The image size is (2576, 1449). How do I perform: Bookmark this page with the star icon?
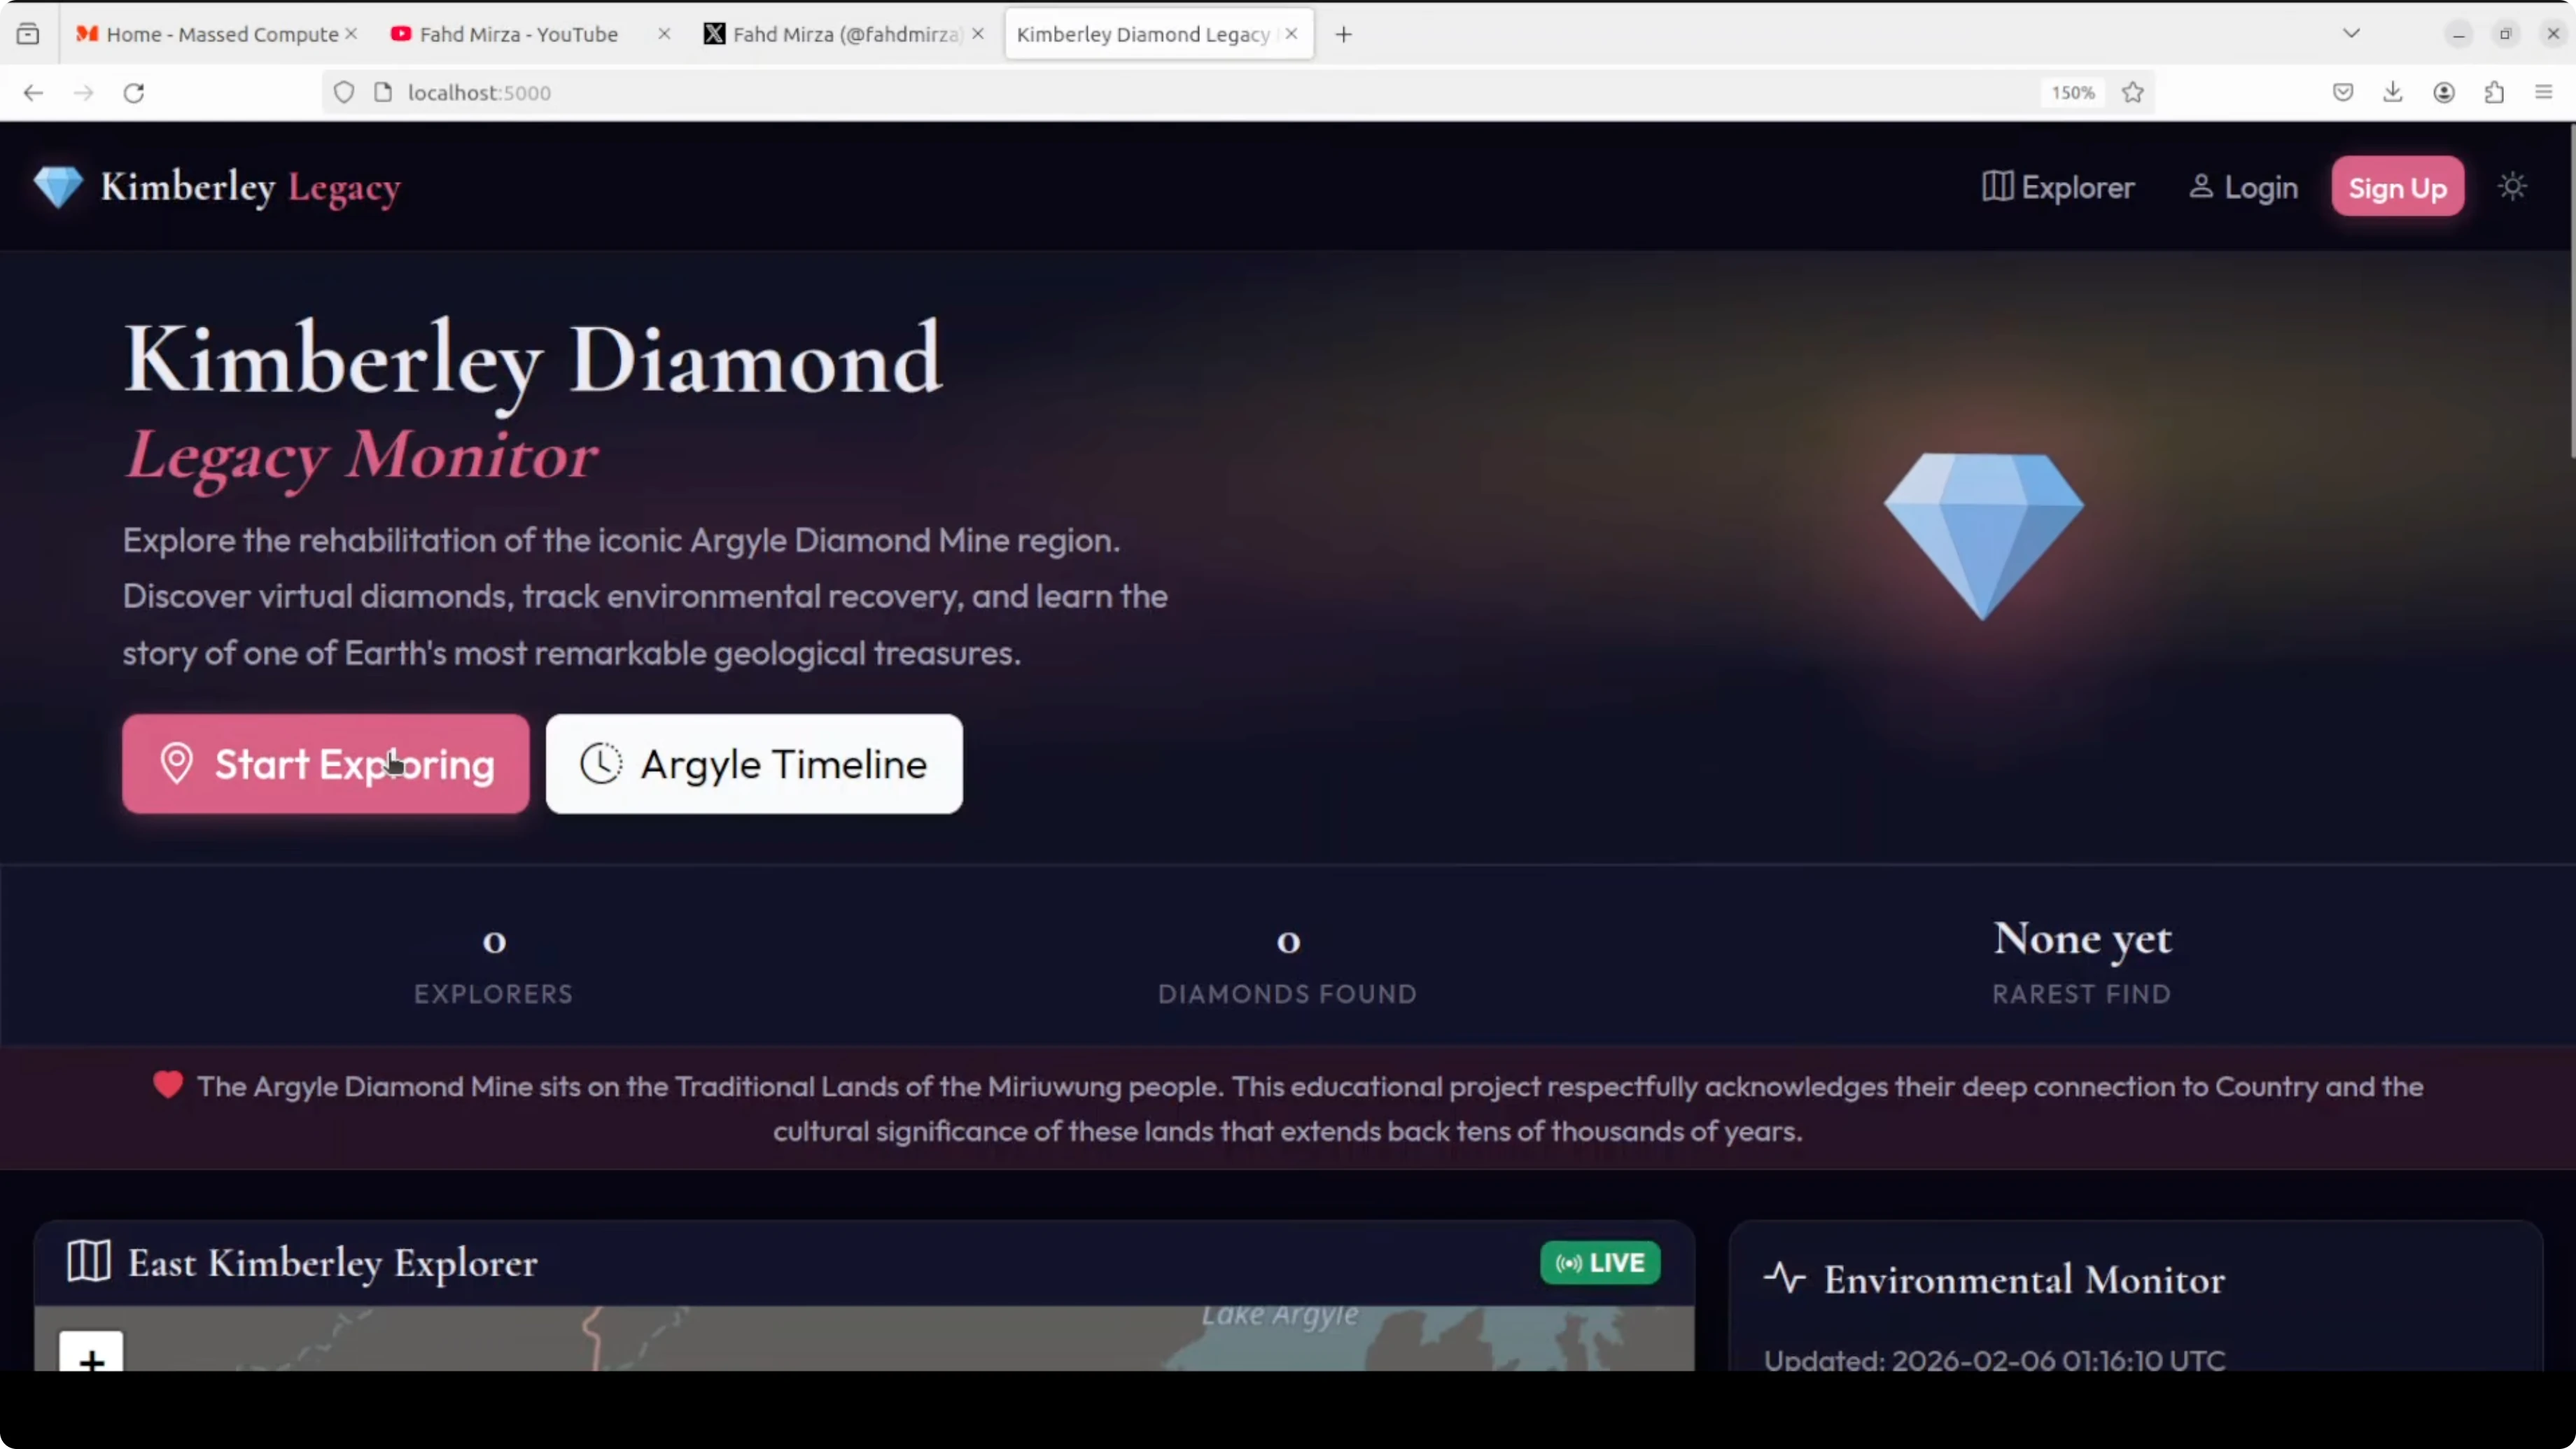(2133, 92)
